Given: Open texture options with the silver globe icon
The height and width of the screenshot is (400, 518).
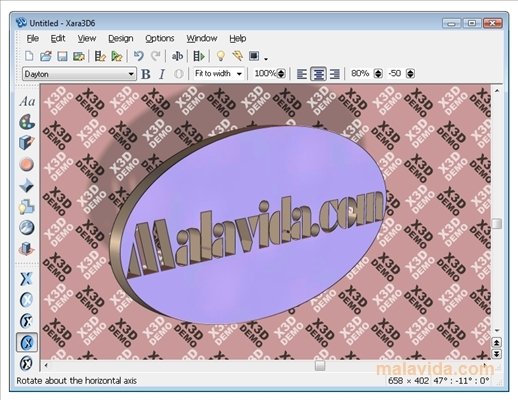Looking at the screenshot, I should point(27,228).
